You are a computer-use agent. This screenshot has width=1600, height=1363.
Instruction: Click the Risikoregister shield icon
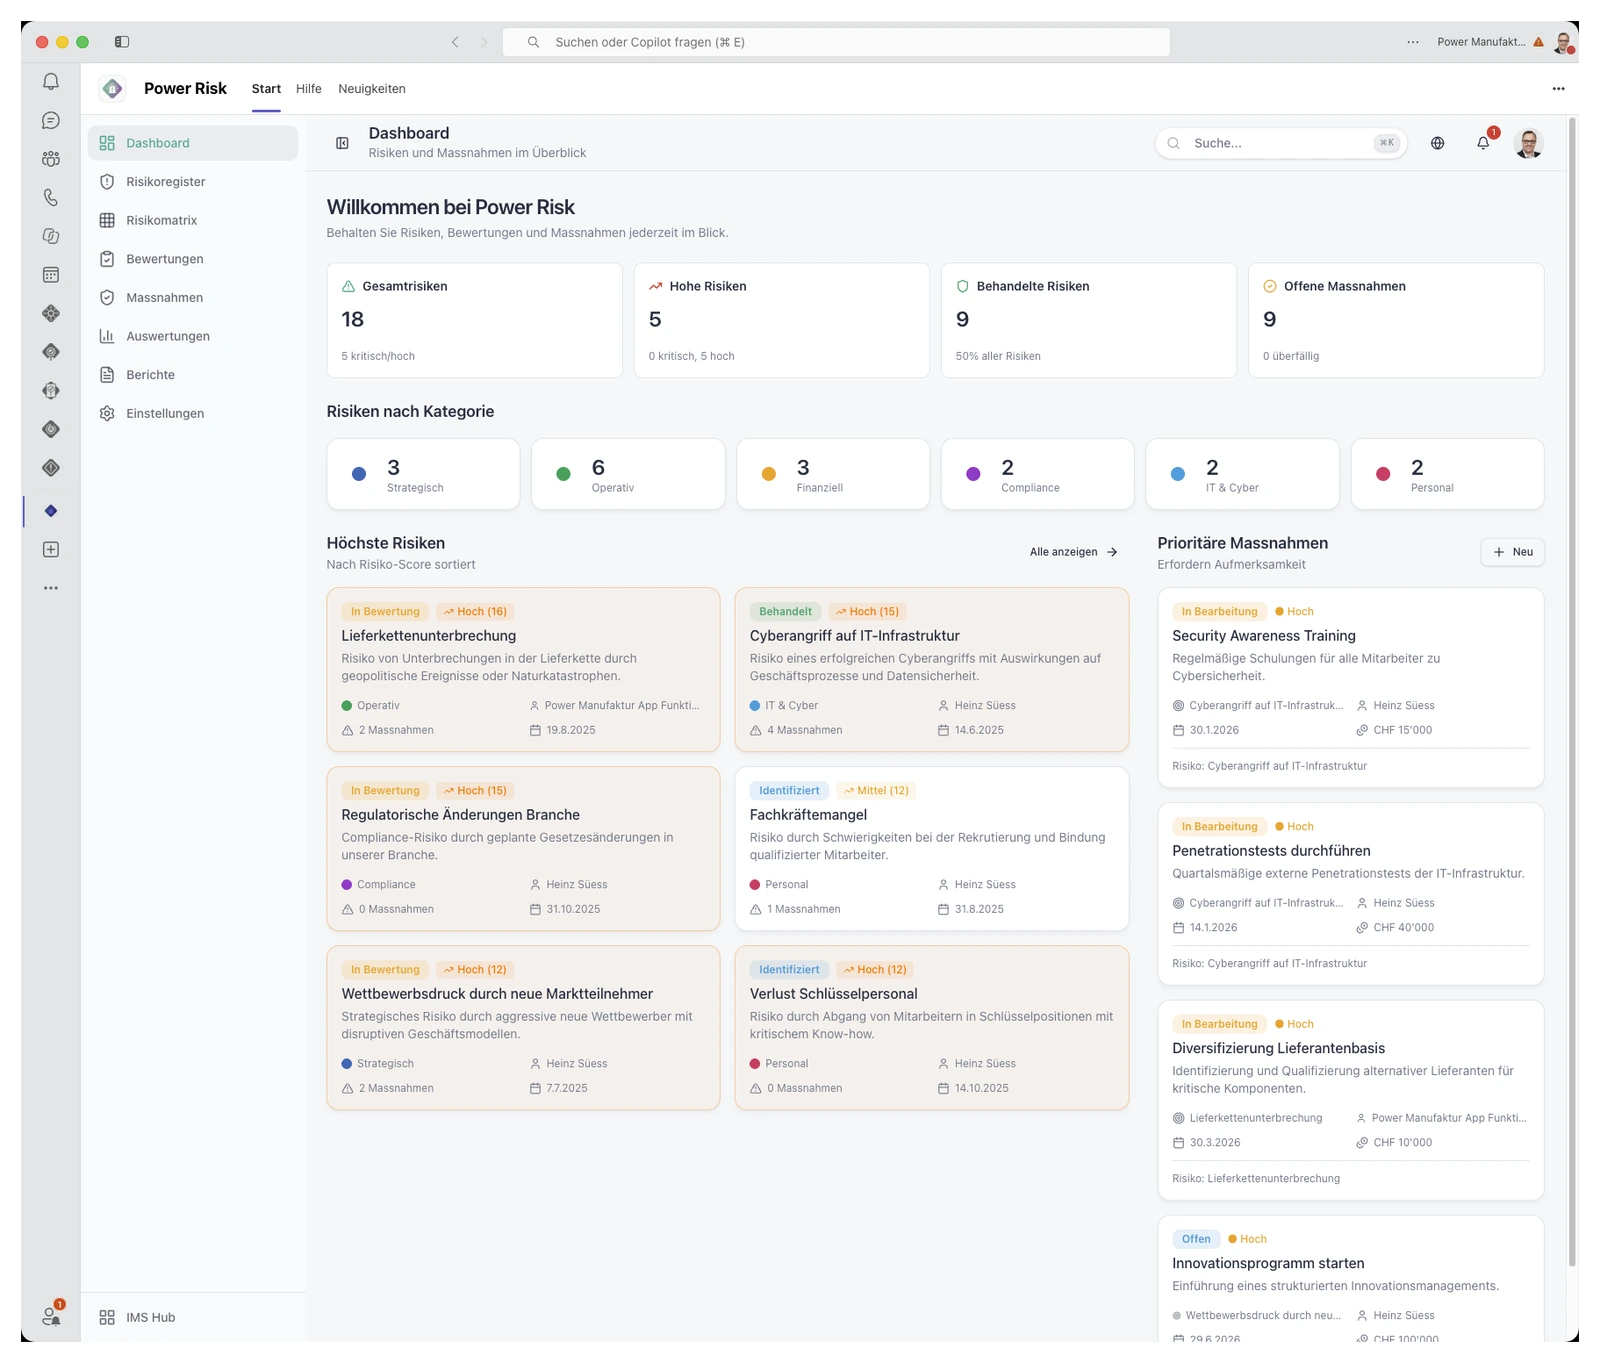(107, 182)
